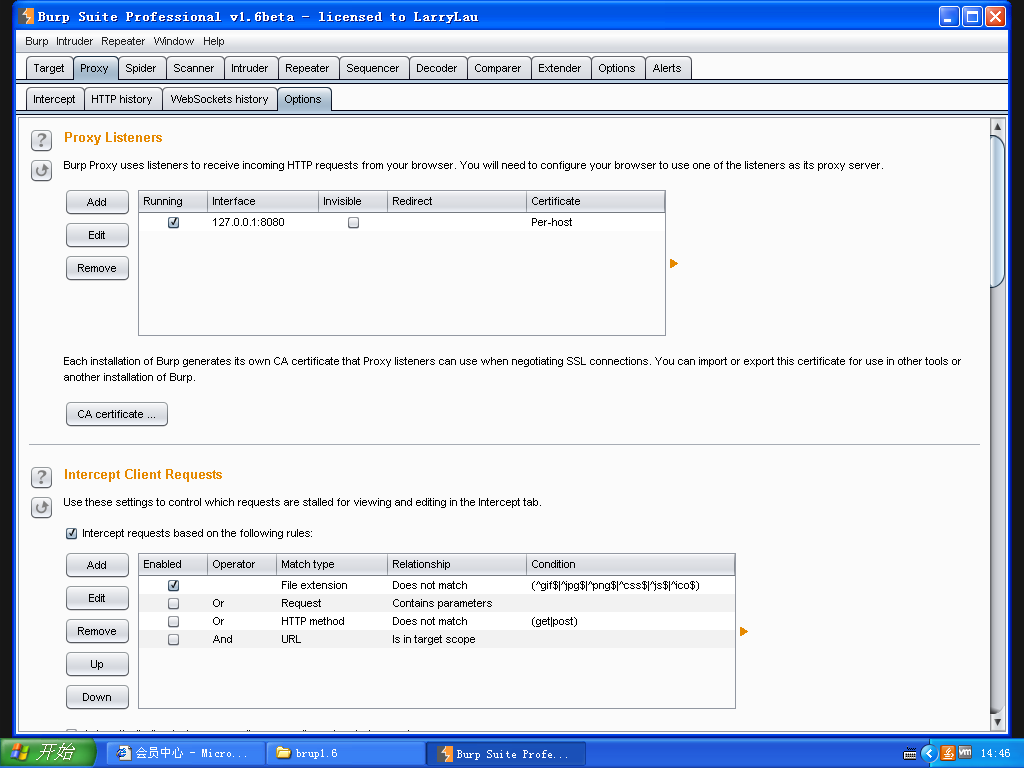
Task: Click the Match type column header
Action: (x=332, y=564)
